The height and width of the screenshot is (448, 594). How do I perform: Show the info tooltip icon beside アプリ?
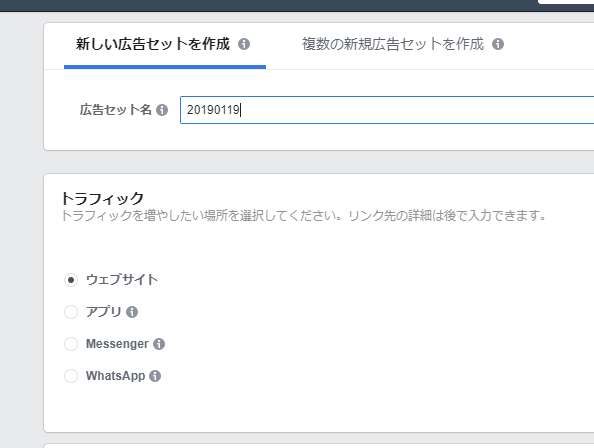point(132,312)
